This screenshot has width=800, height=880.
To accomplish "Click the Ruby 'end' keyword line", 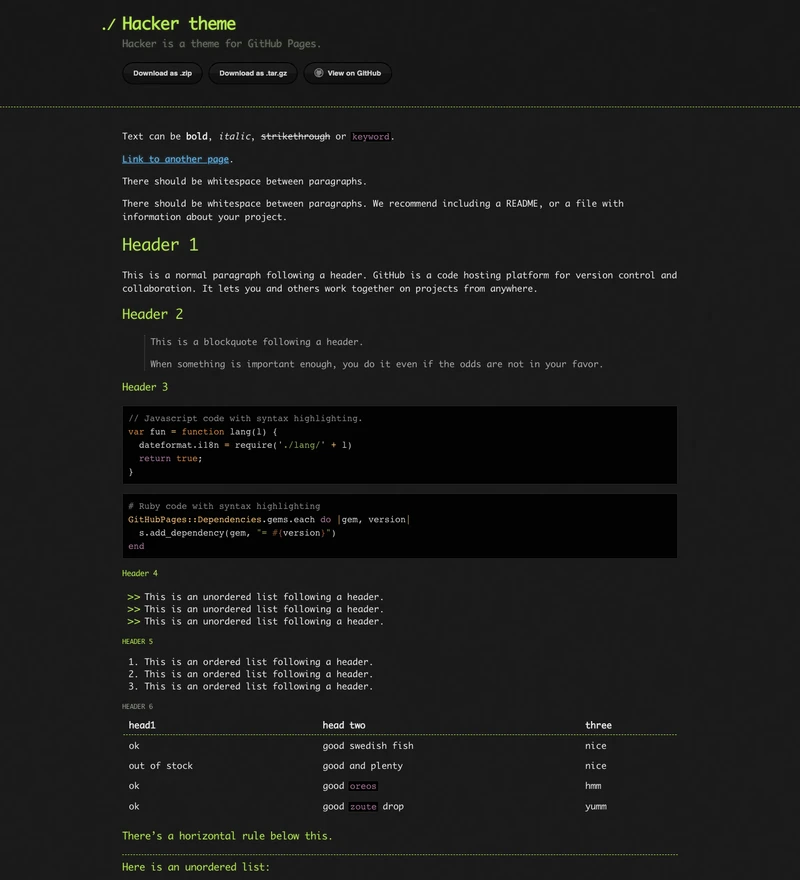I will [136, 546].
